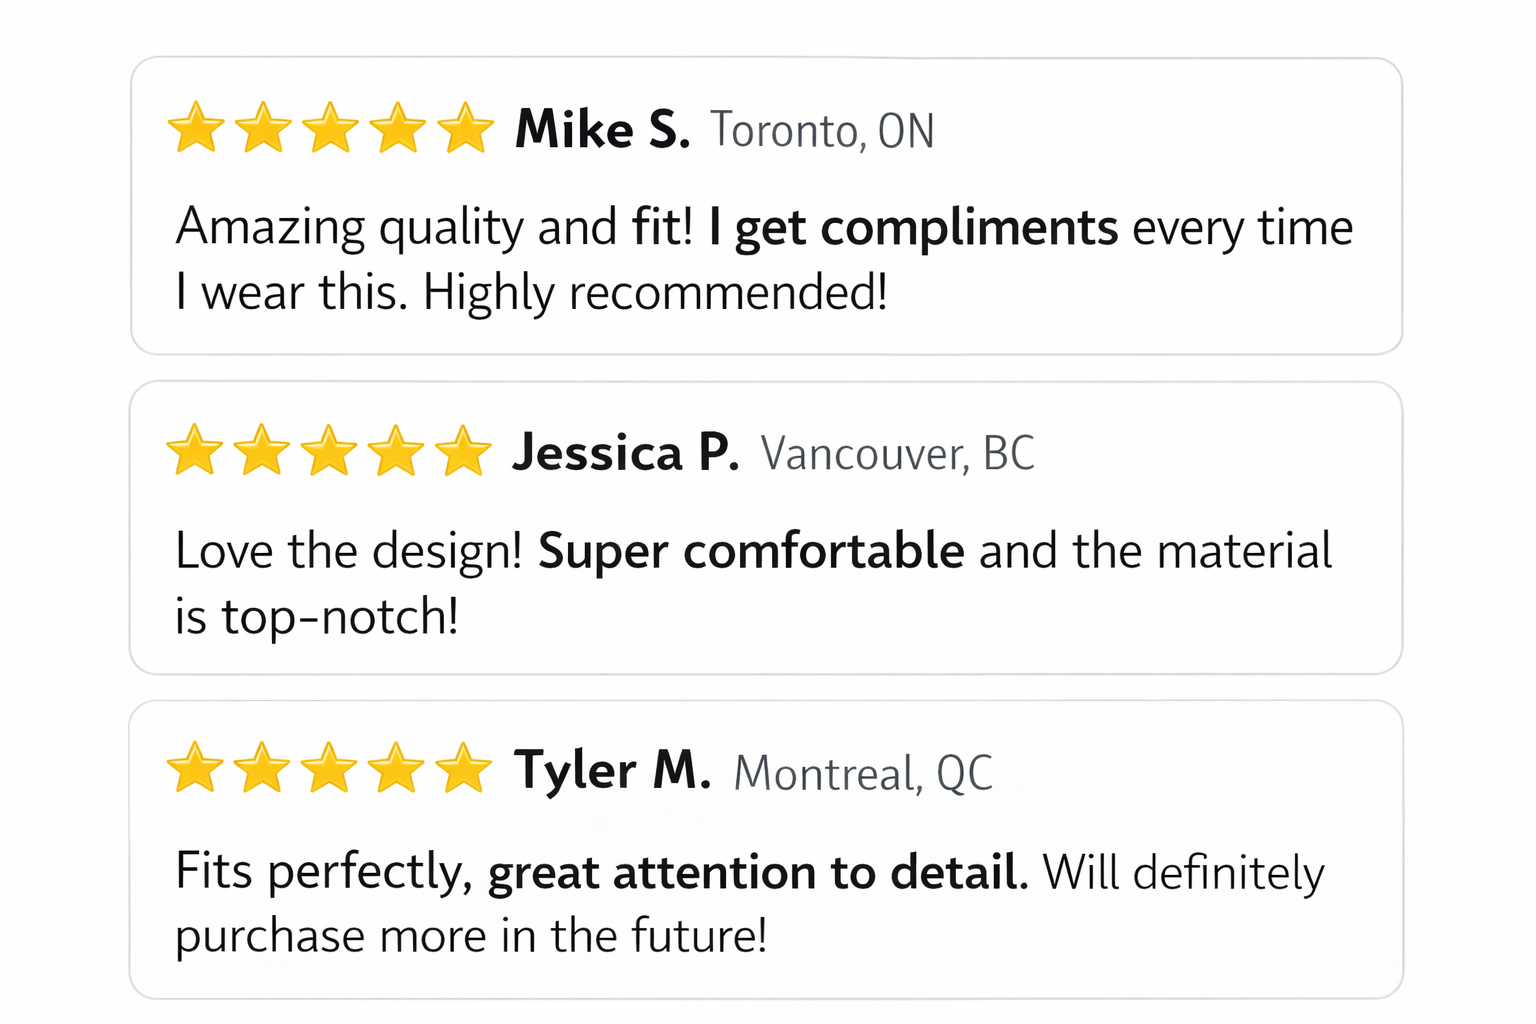The width and height of the screenshot is (1536, 1024).
Task: Click the reviewer name Tyler M.
Action: (x=612, y=771)
